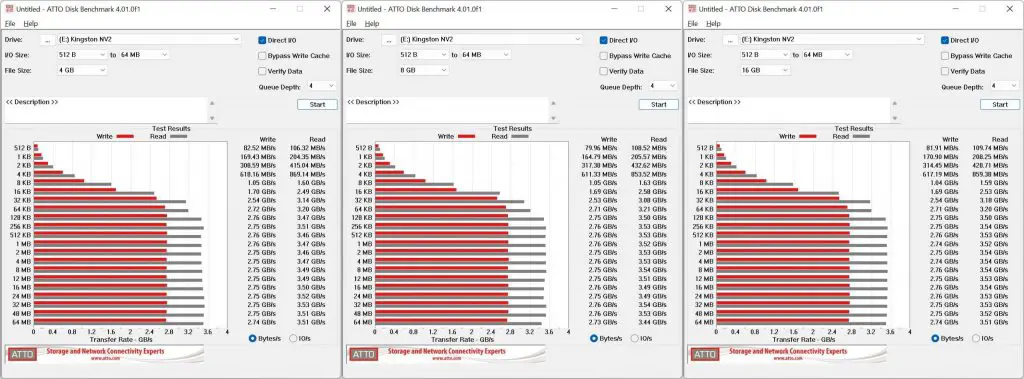Open I/O Size 64 MB dropdown, middle window
This screenshot has width=1024, height=379.
pos(486,55)
